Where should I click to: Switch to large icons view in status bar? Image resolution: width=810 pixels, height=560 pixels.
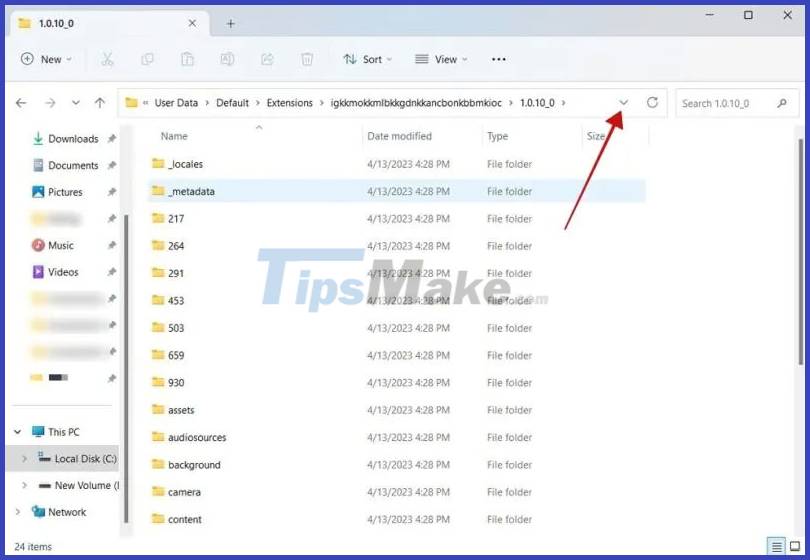click(x=795, y=546)
